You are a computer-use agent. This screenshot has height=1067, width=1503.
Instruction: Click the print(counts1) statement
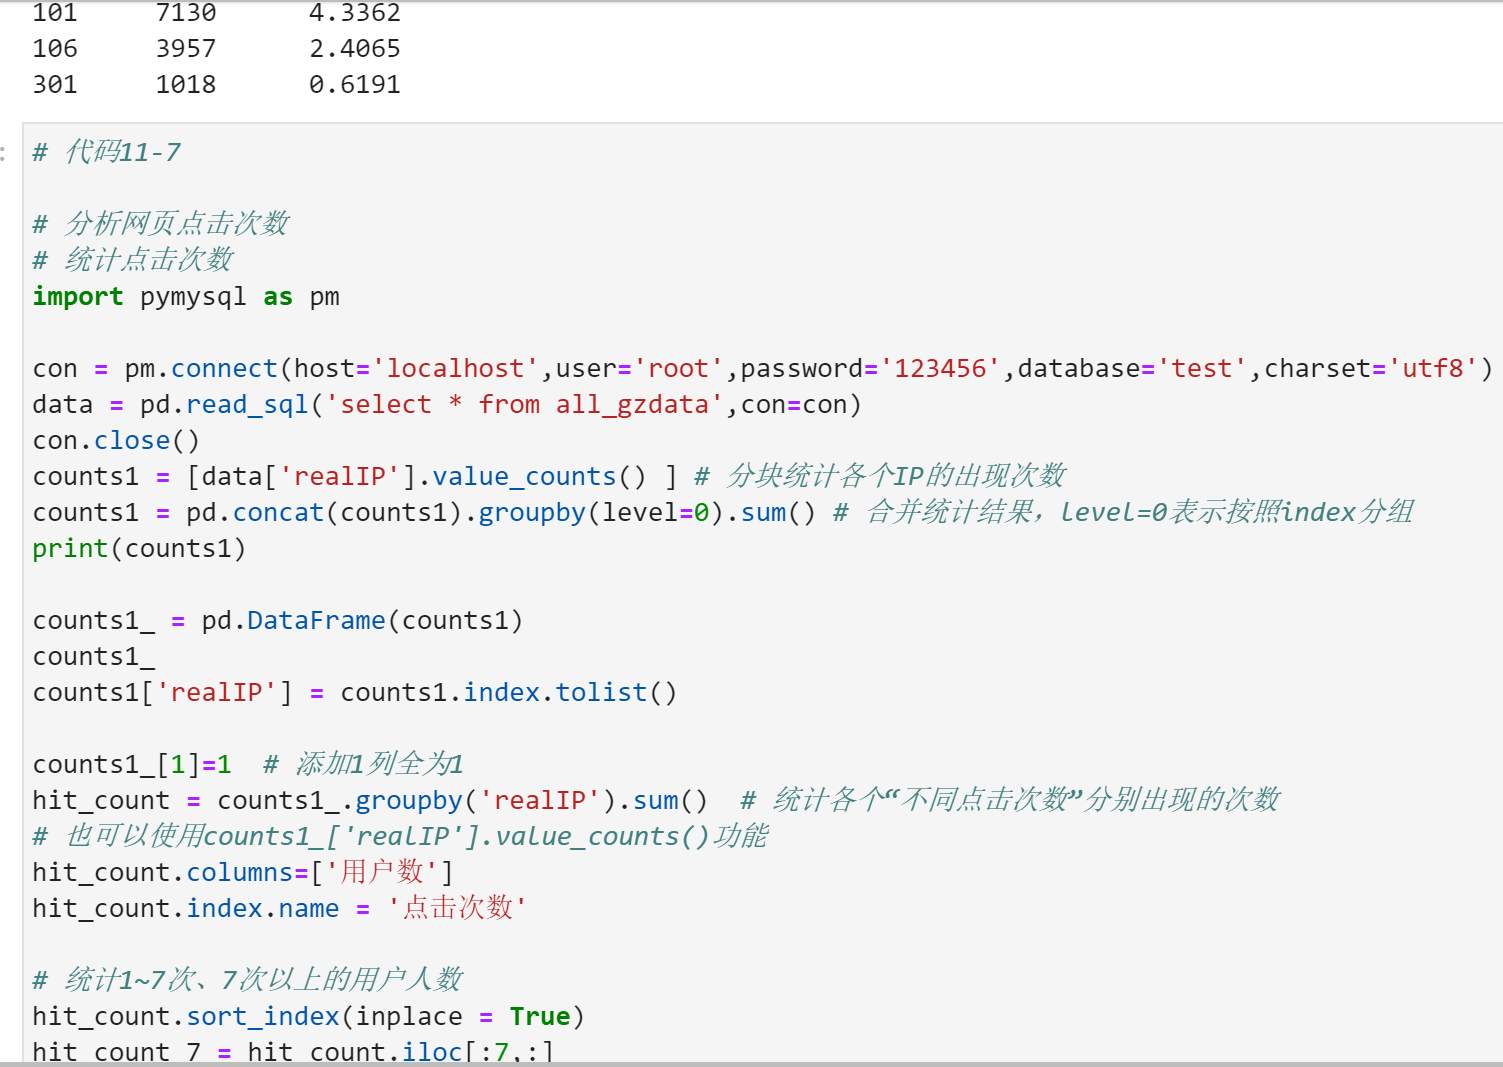139,549
